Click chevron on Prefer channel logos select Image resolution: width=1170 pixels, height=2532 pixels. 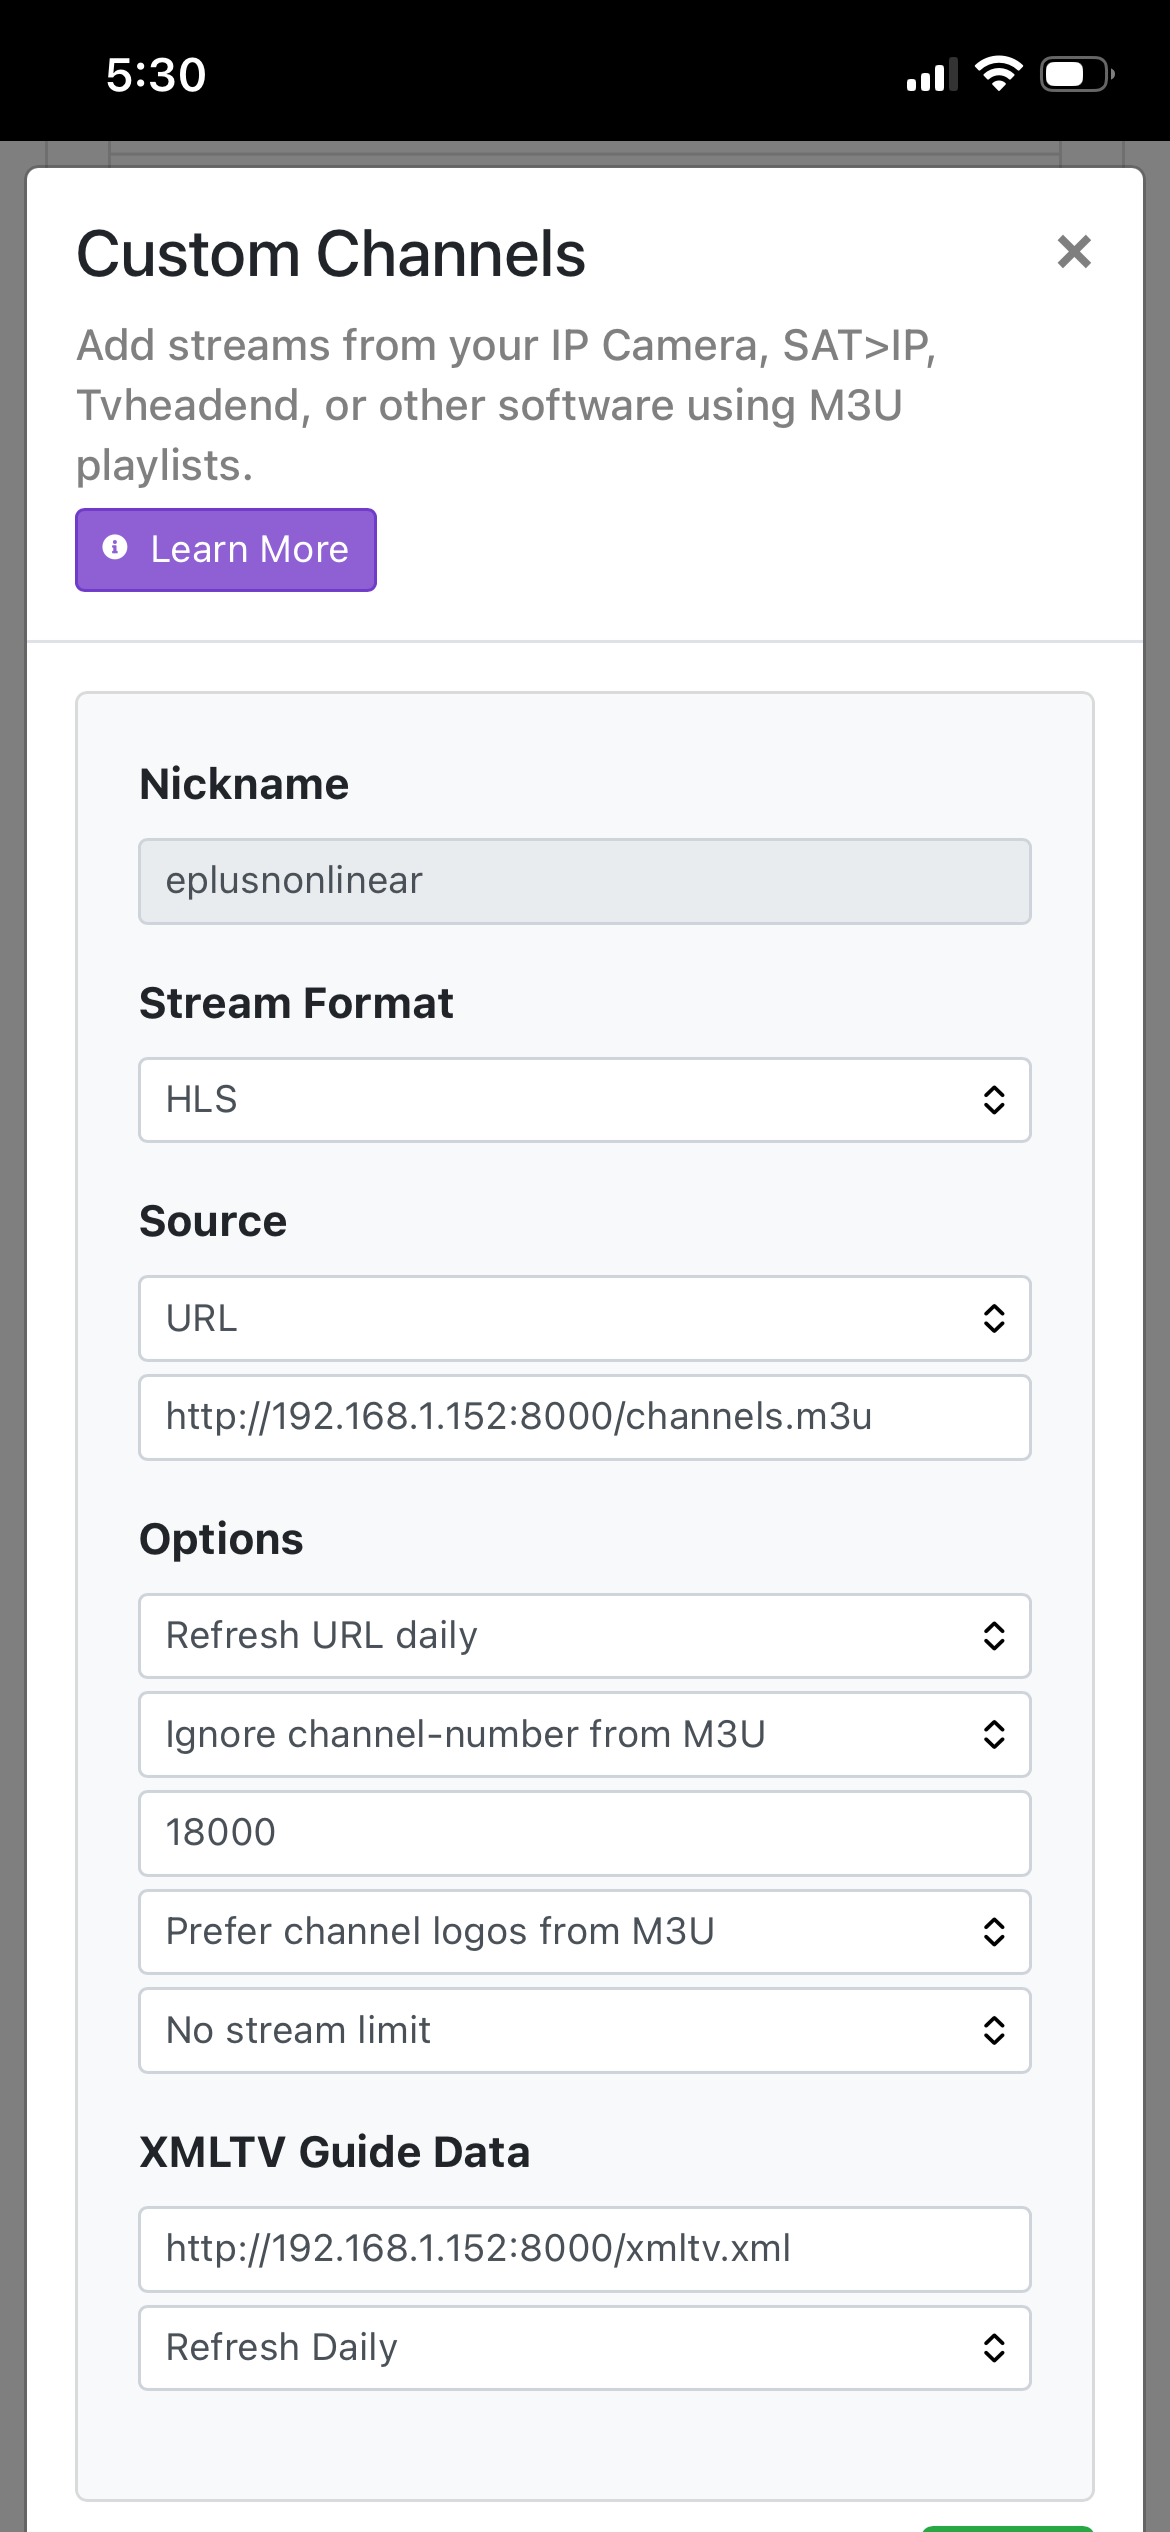coord(993,1932)
